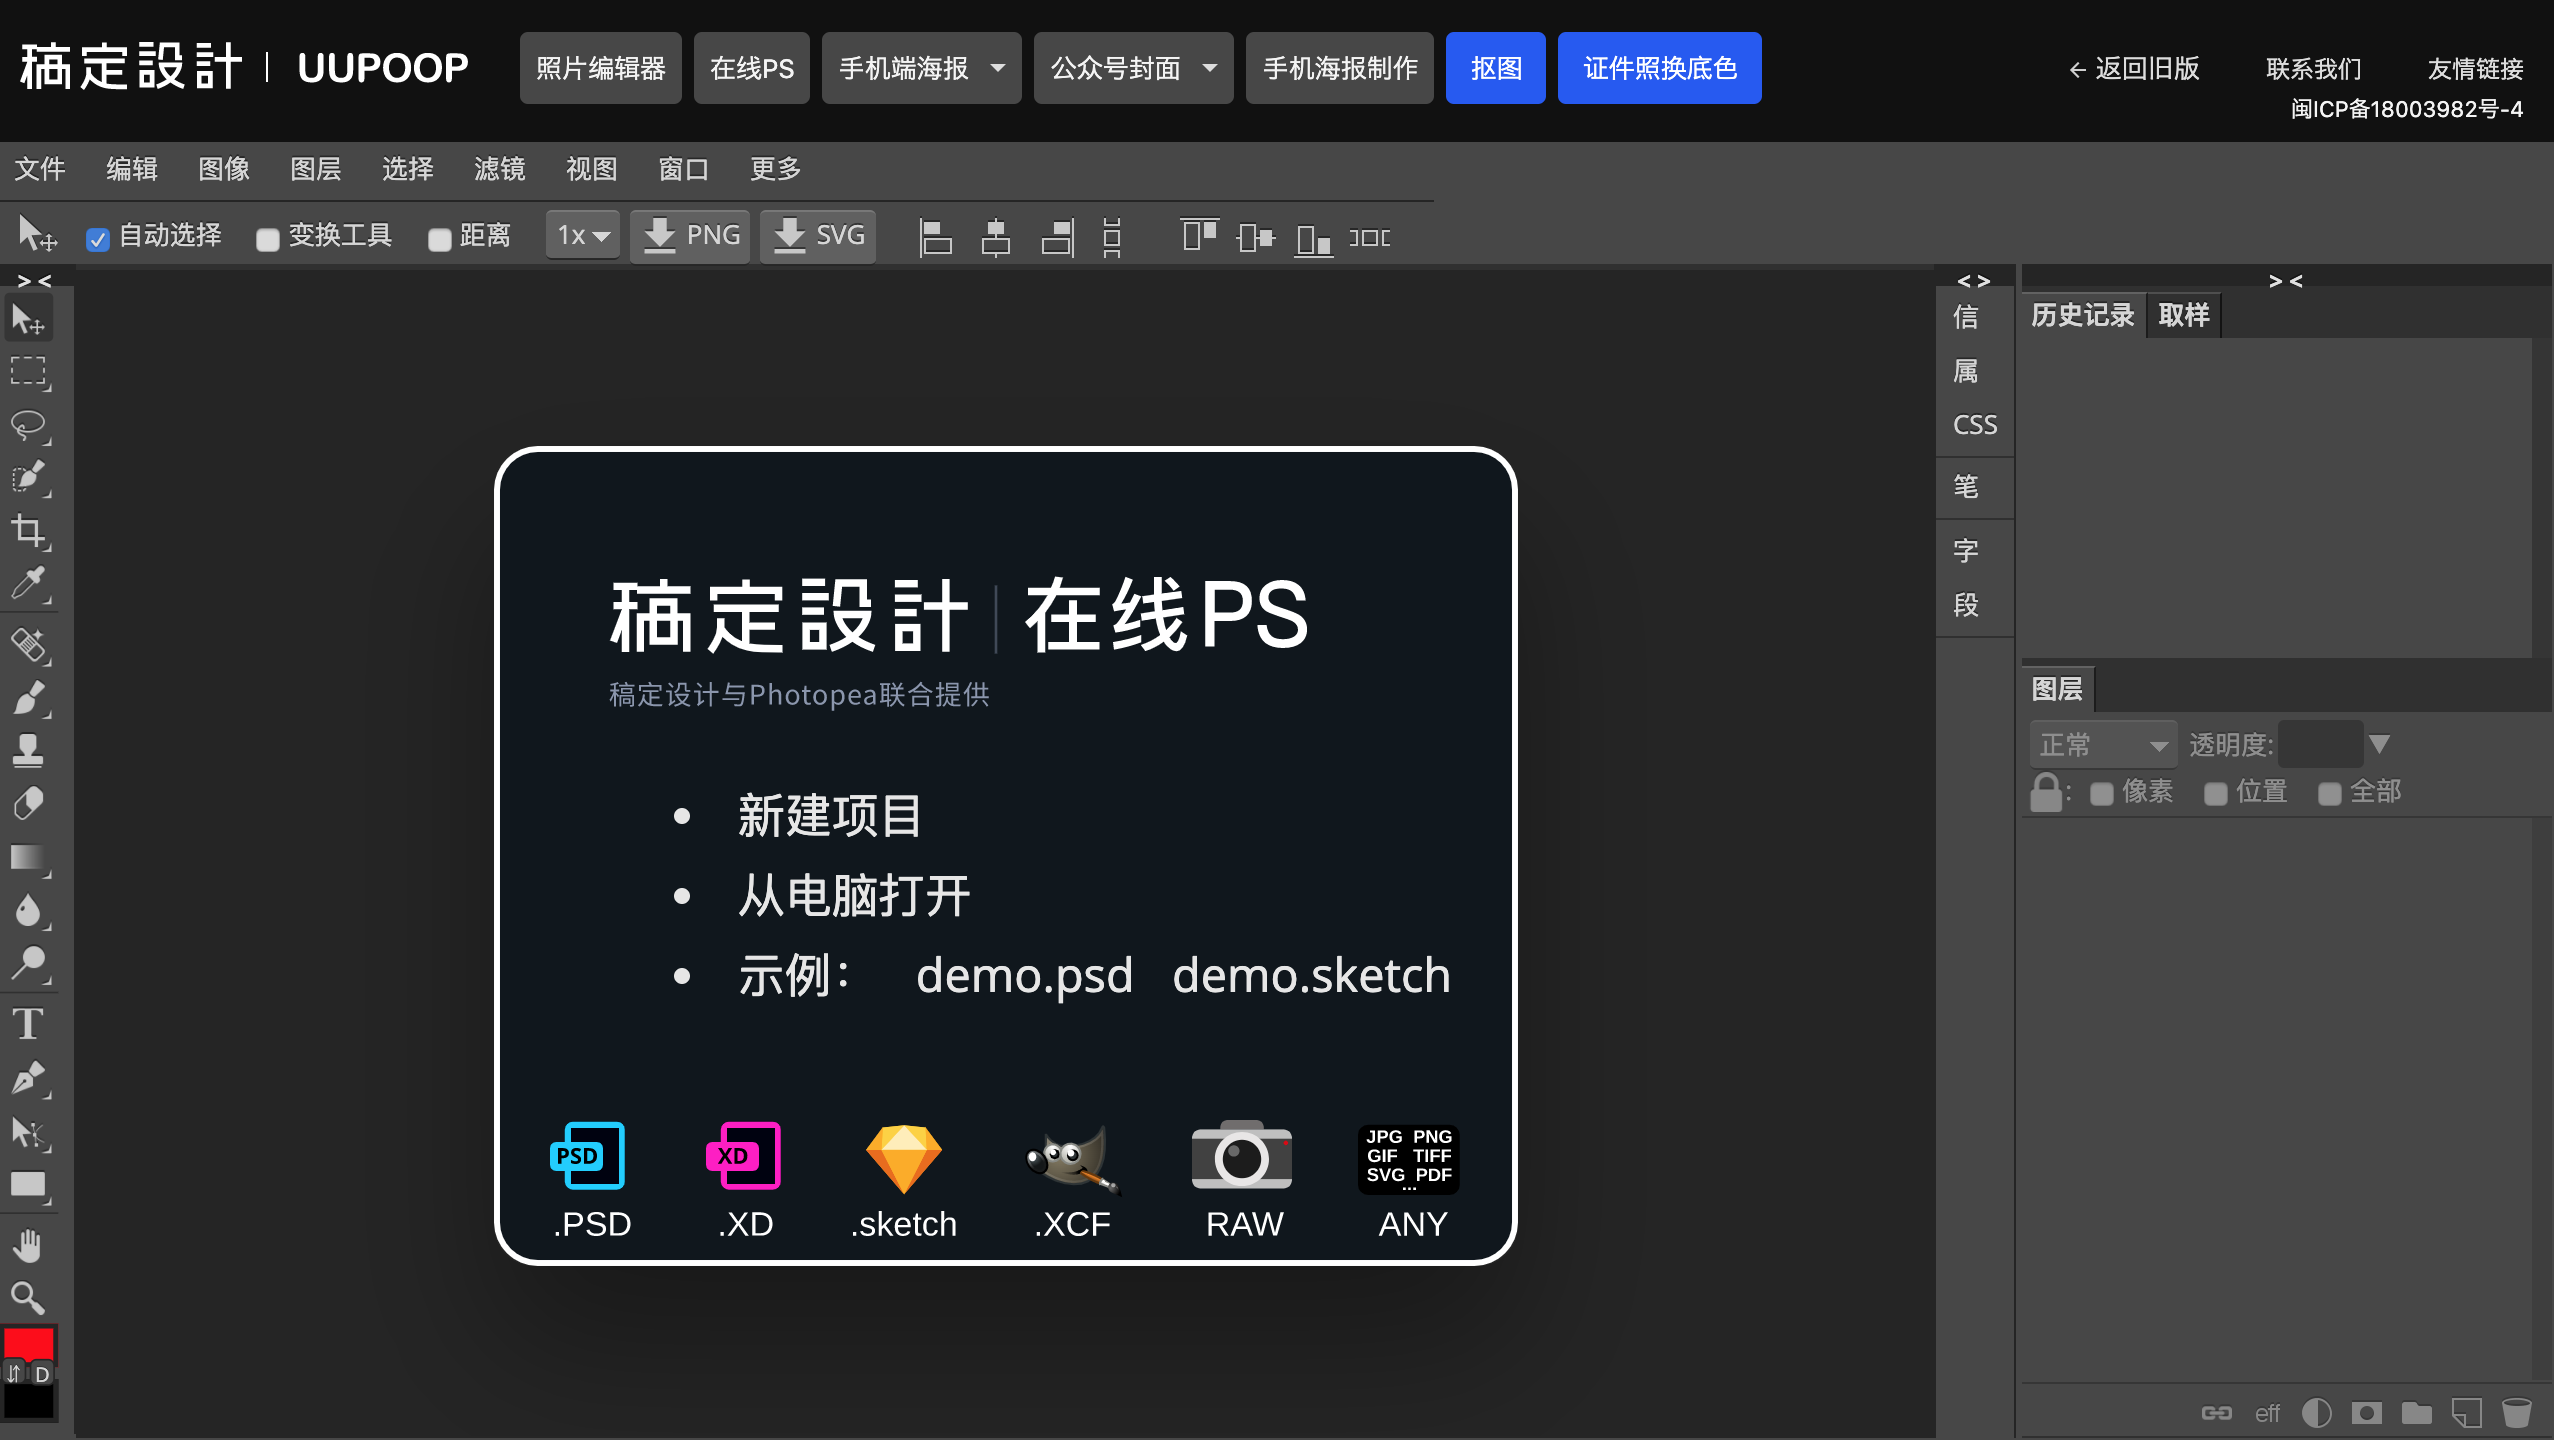The image size is (2554, 1440).
Task: Click the delete layer trash icon
Action: [2516, 1413]
